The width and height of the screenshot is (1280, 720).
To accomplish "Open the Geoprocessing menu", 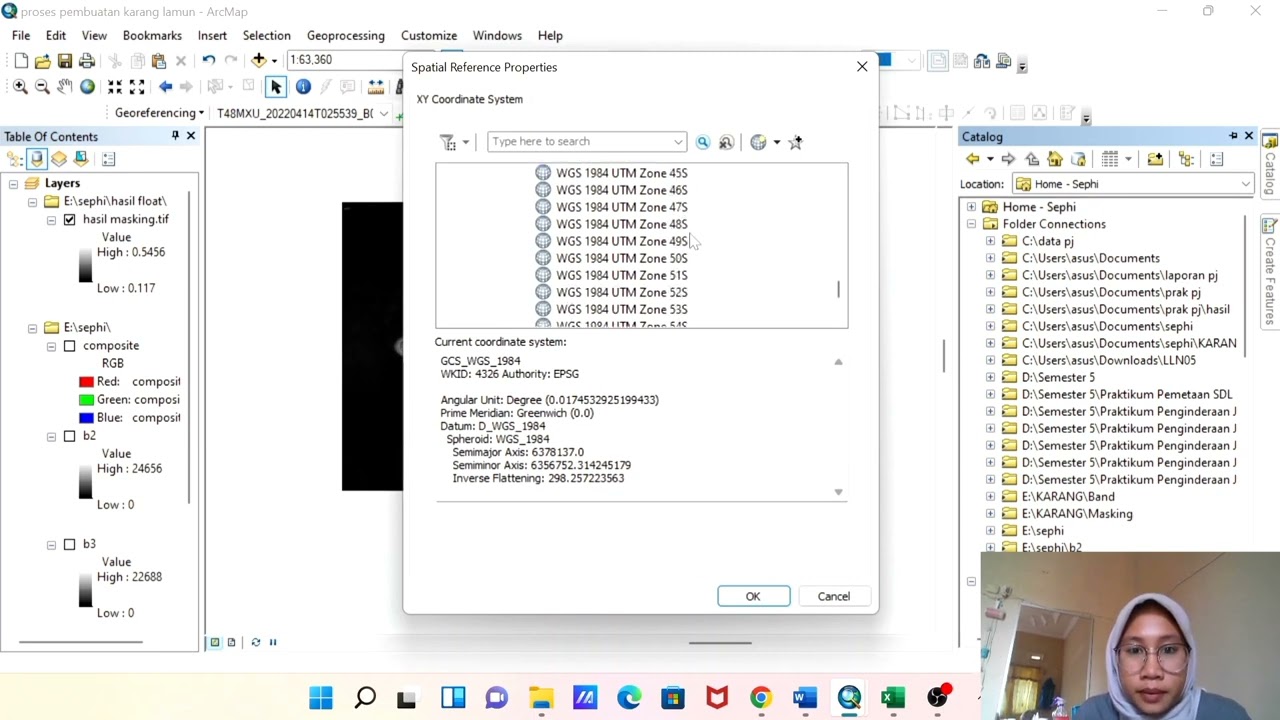I will click(x=346, y=35).
